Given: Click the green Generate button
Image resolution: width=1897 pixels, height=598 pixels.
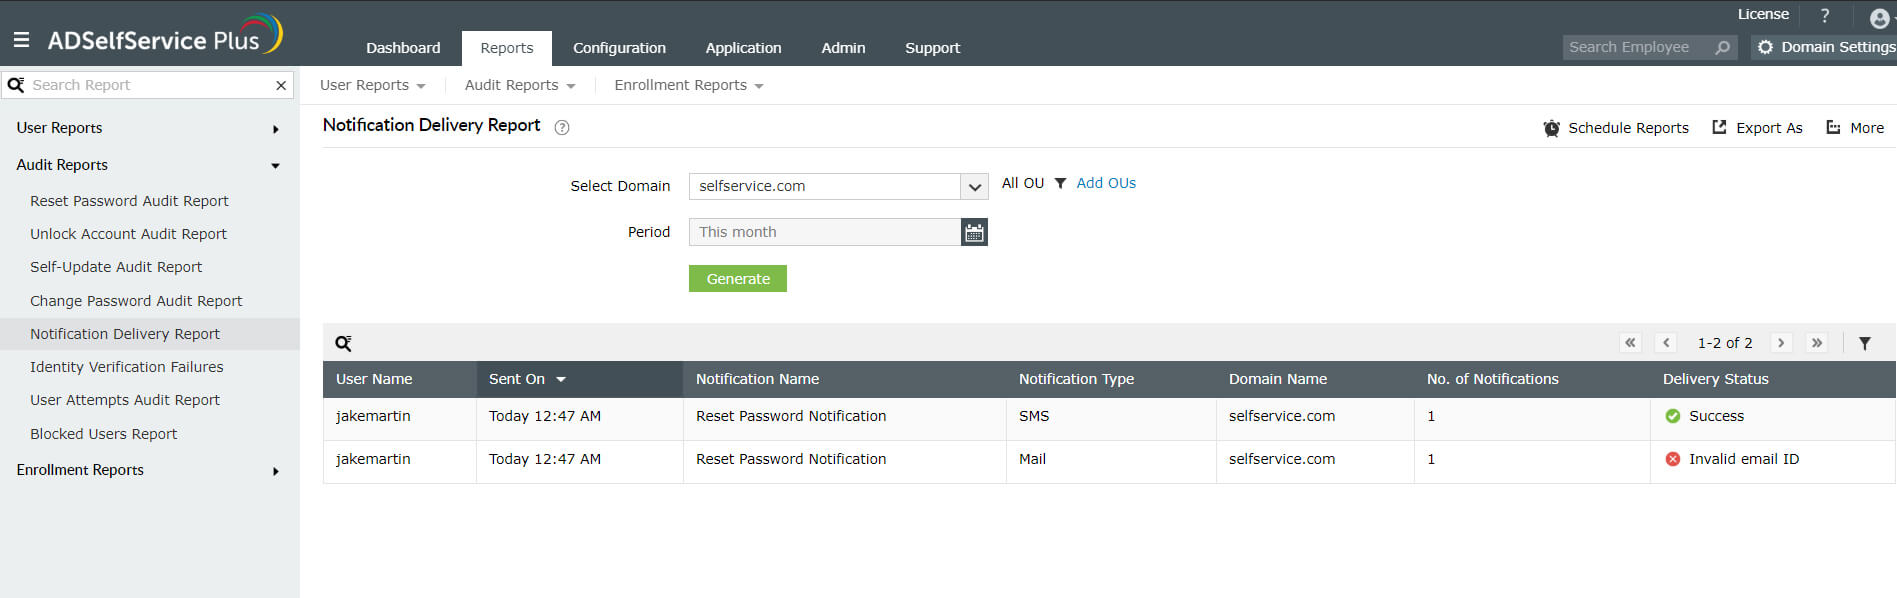Looking at the screenshot, I should pos(738,279).
